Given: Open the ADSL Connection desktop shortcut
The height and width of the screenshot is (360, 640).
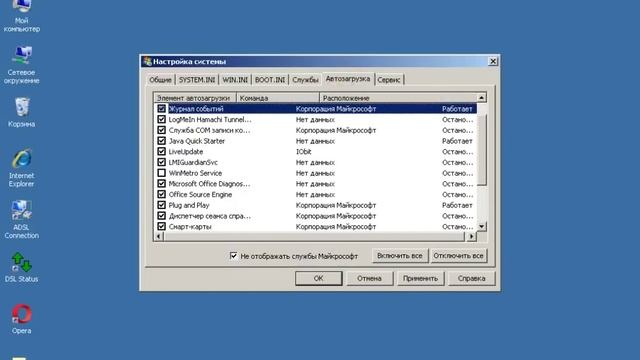Looking at the screenshot, I should 21,219.
